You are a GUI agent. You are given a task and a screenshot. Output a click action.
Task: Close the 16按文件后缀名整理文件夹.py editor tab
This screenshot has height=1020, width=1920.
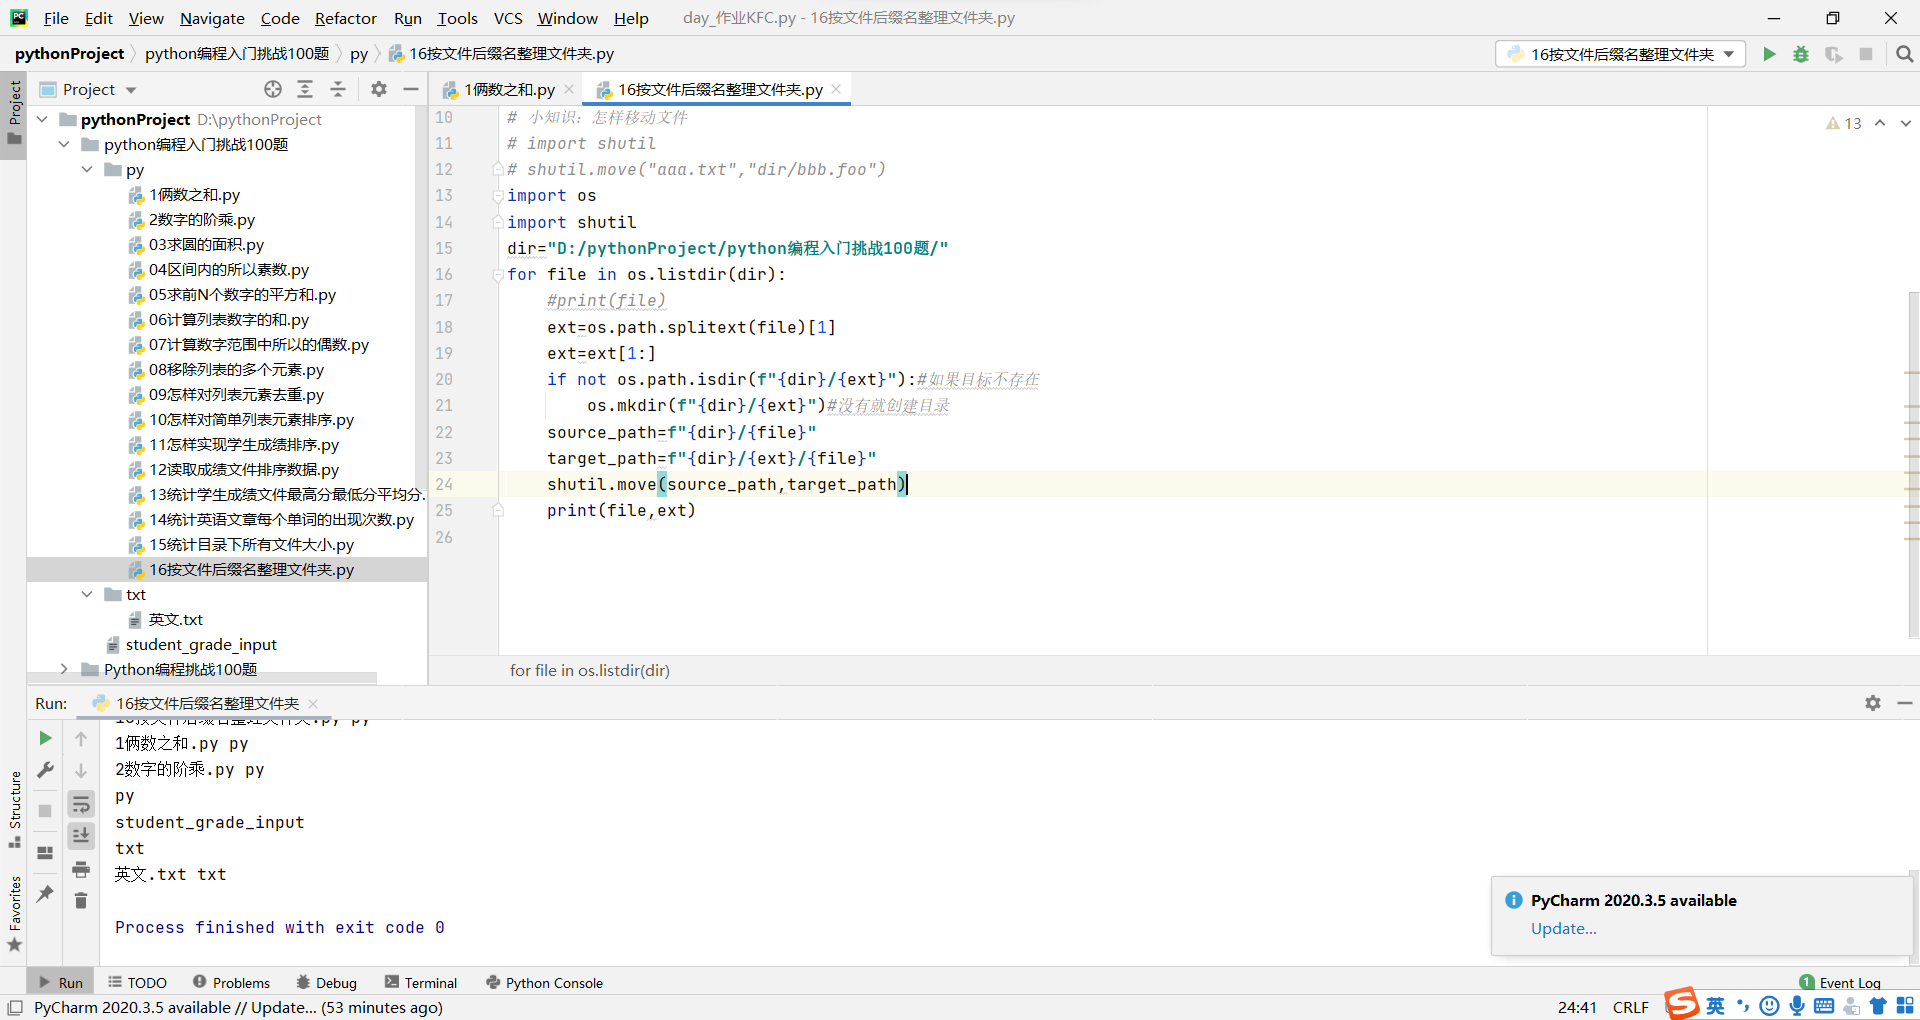836,89
